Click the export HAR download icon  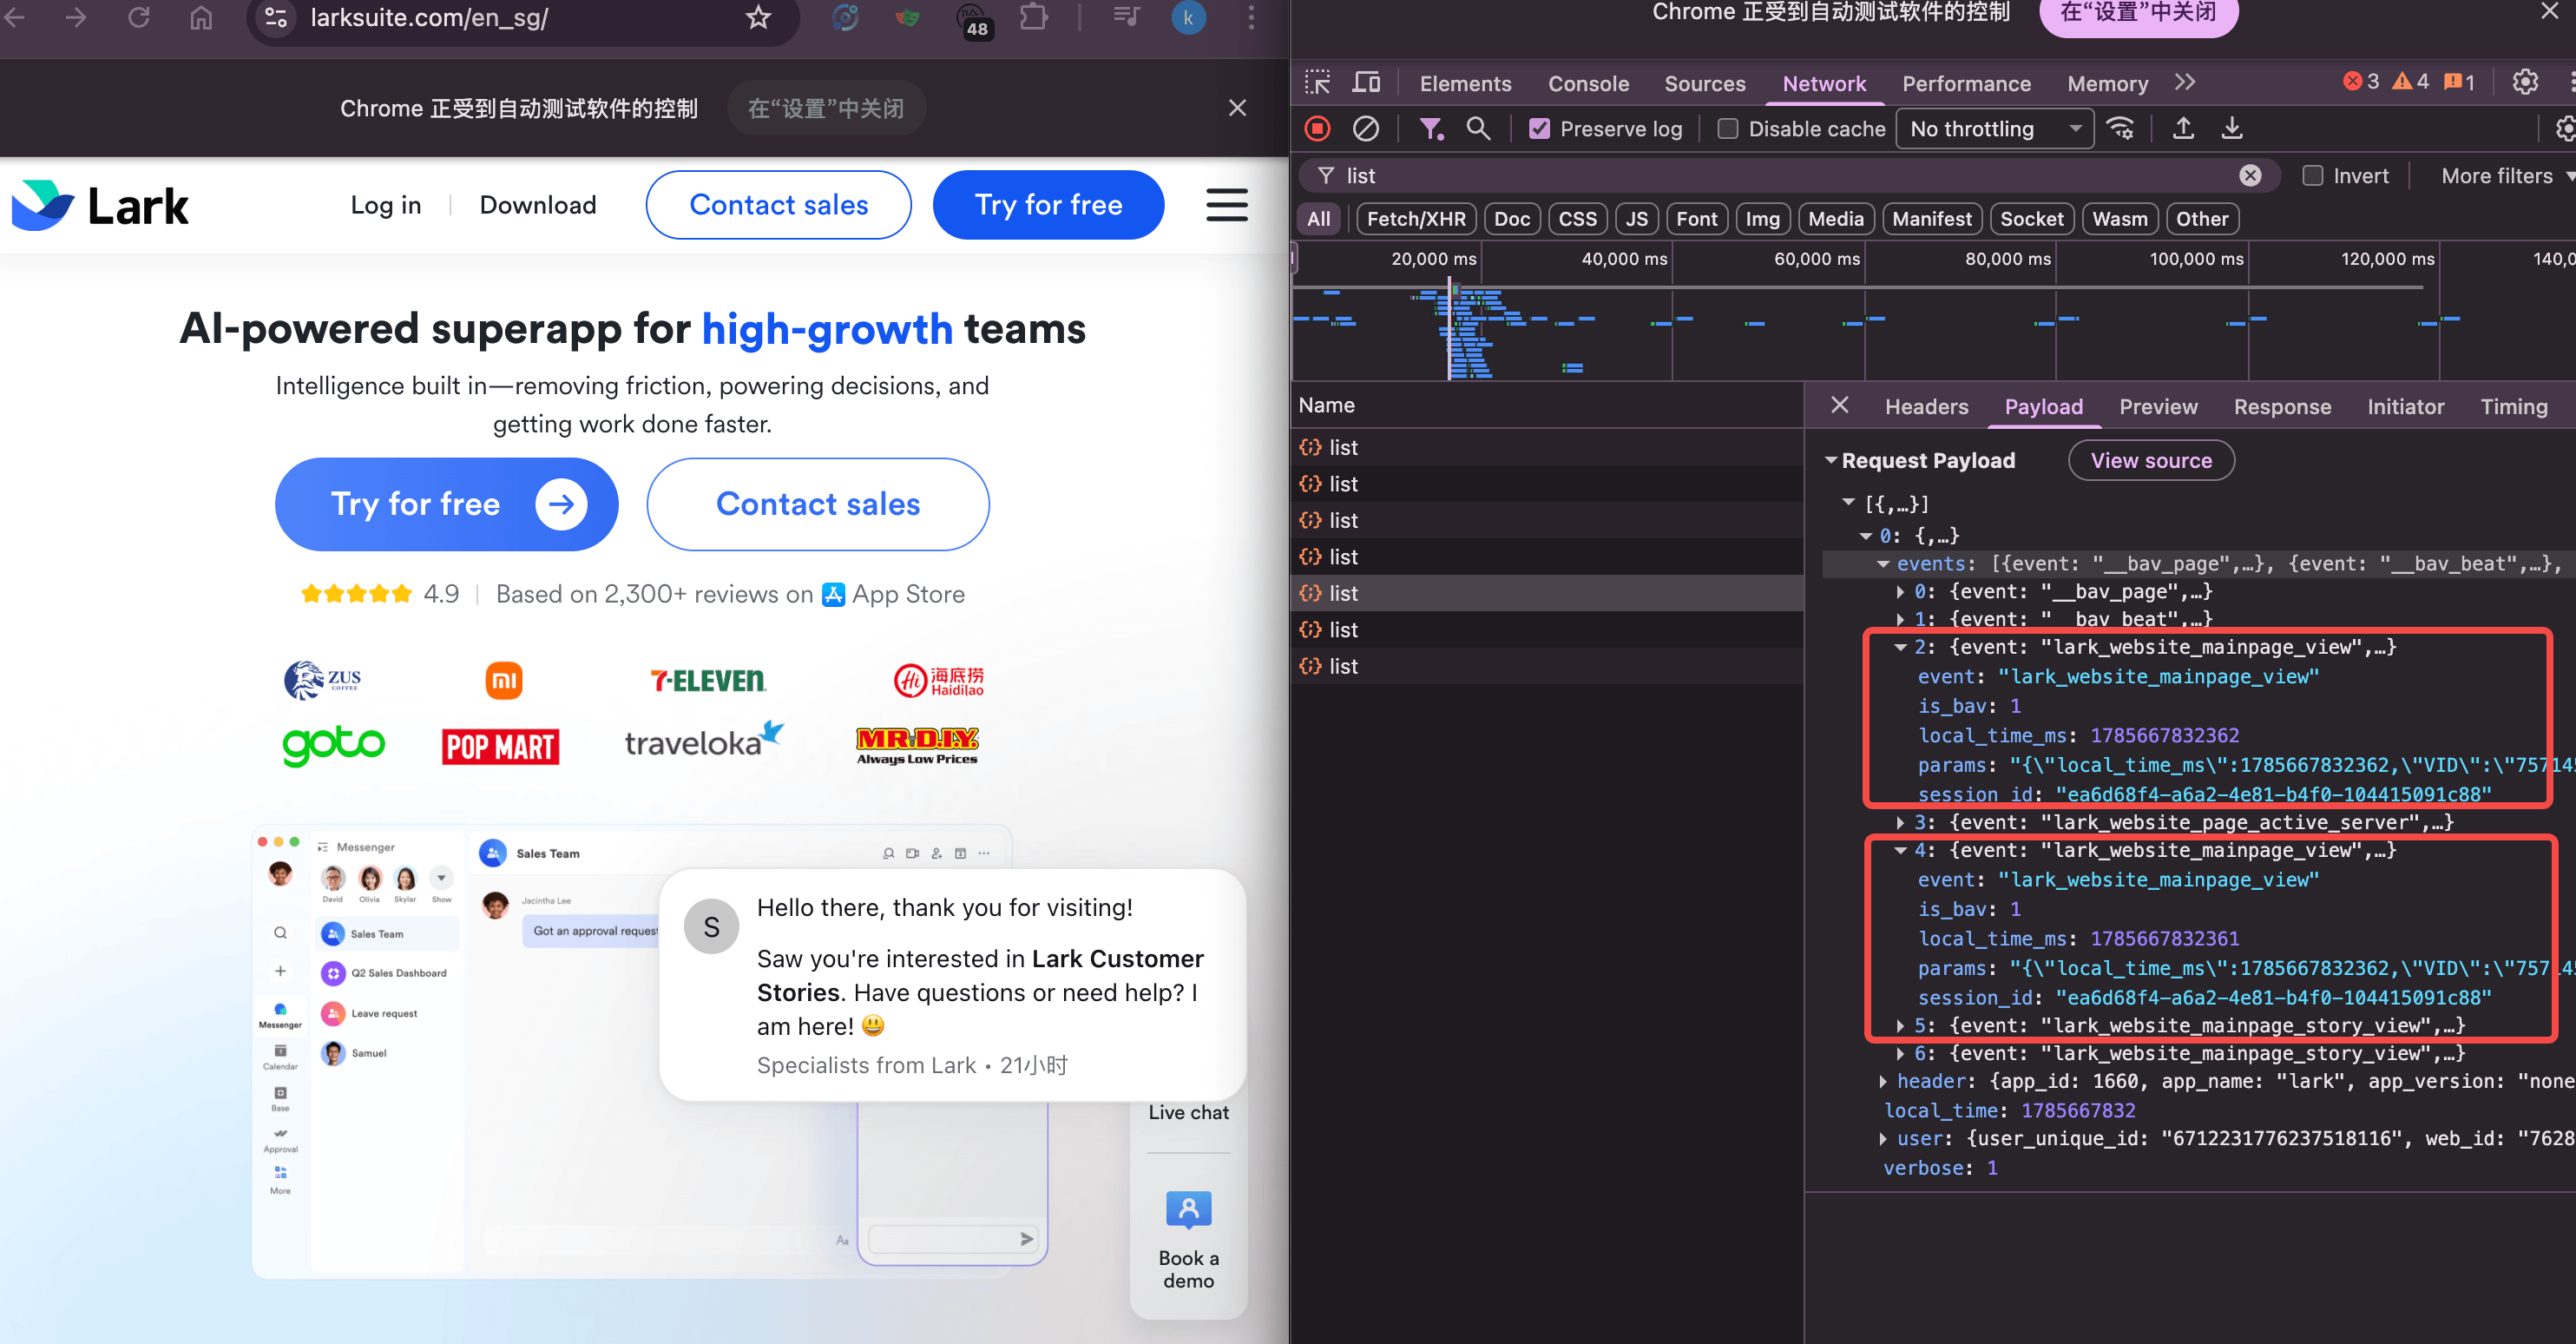(x=2231, y=128)
